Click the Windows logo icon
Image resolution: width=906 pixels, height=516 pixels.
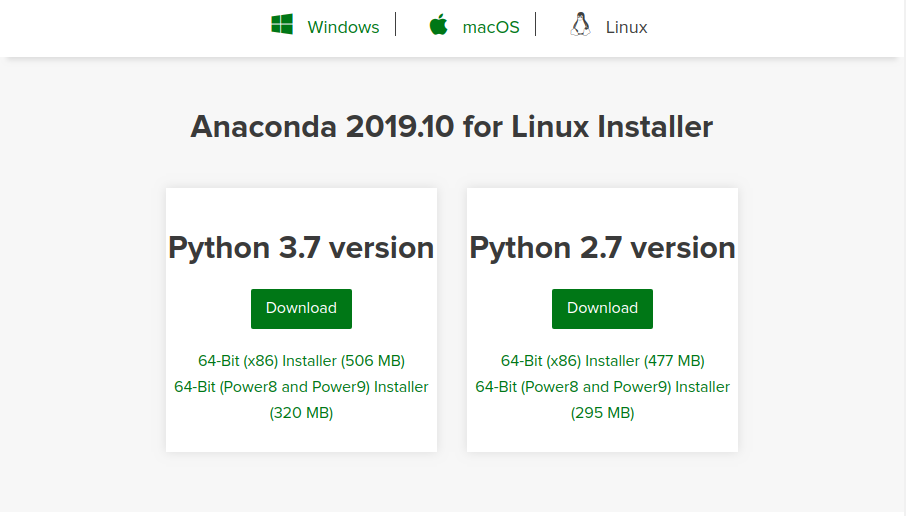[282, 25]
